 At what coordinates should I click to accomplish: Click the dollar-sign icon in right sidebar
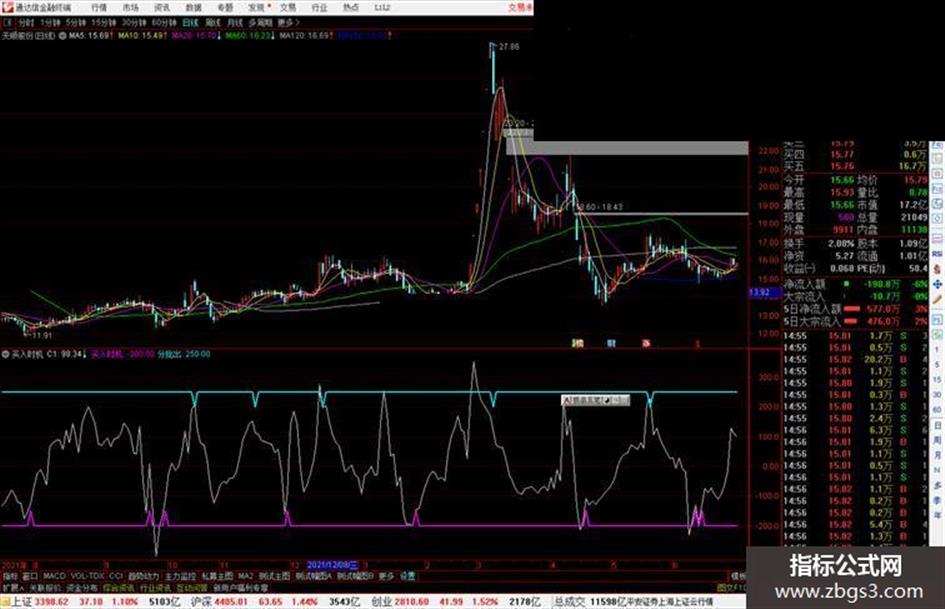tap(937, 269)
